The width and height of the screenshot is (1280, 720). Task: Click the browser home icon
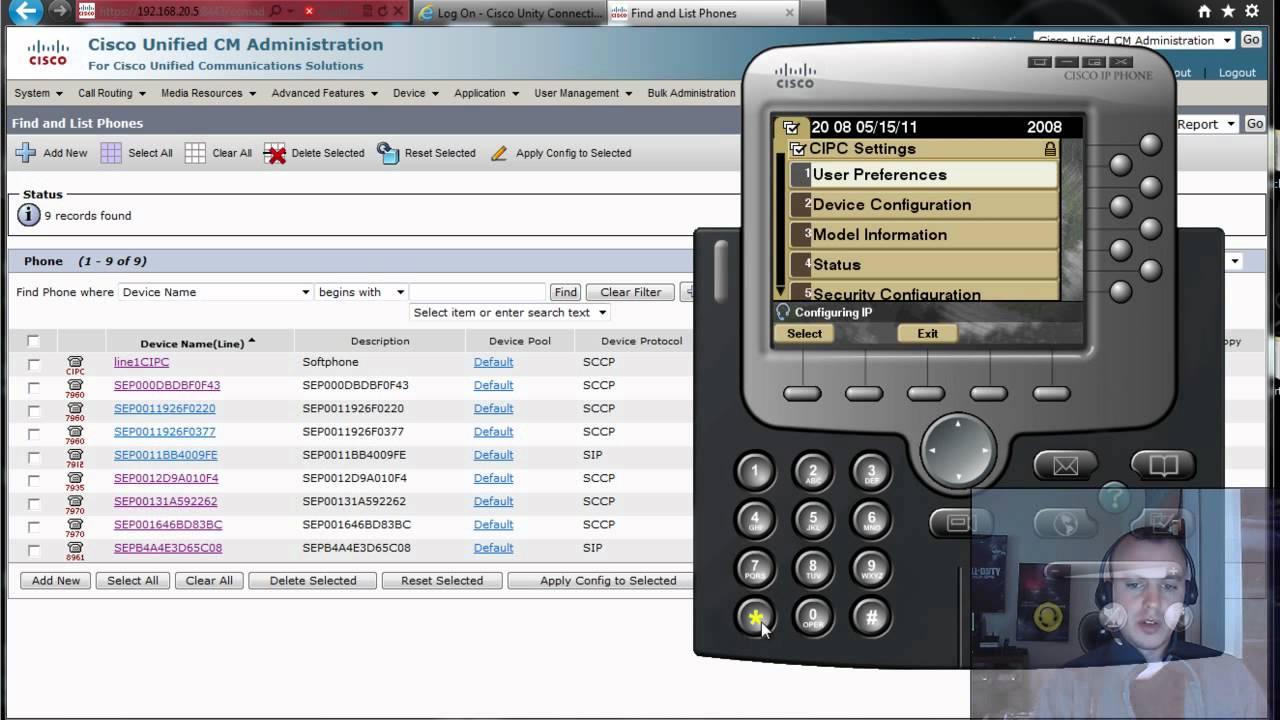[1204, 12]
